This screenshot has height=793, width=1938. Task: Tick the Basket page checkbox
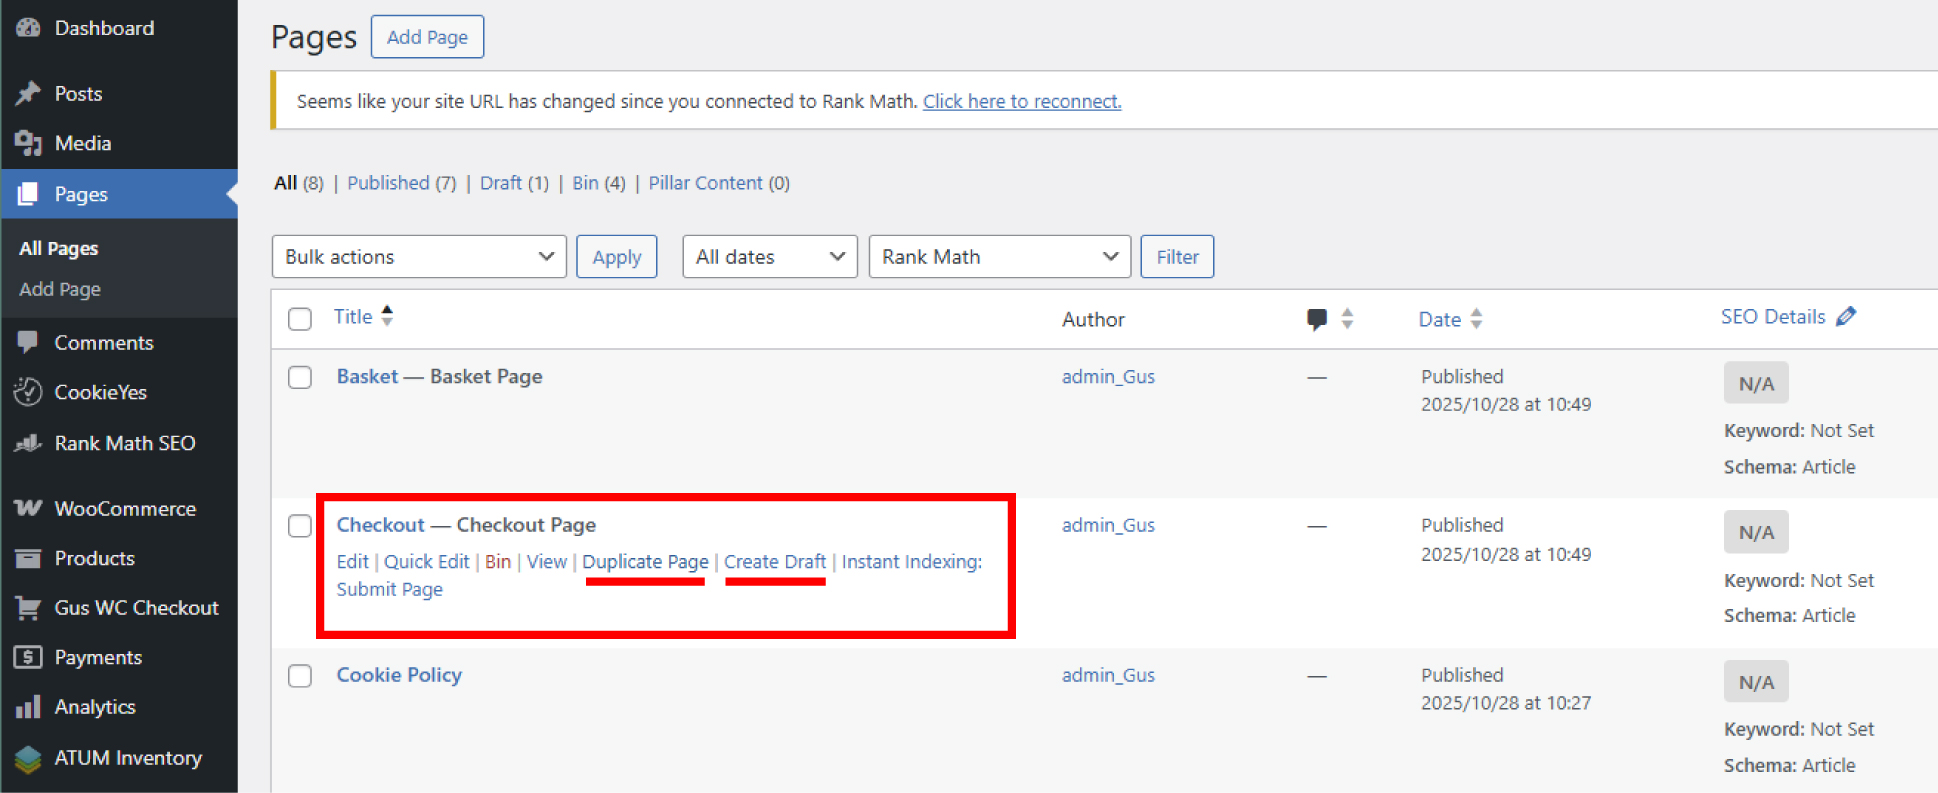pos(300,377)
